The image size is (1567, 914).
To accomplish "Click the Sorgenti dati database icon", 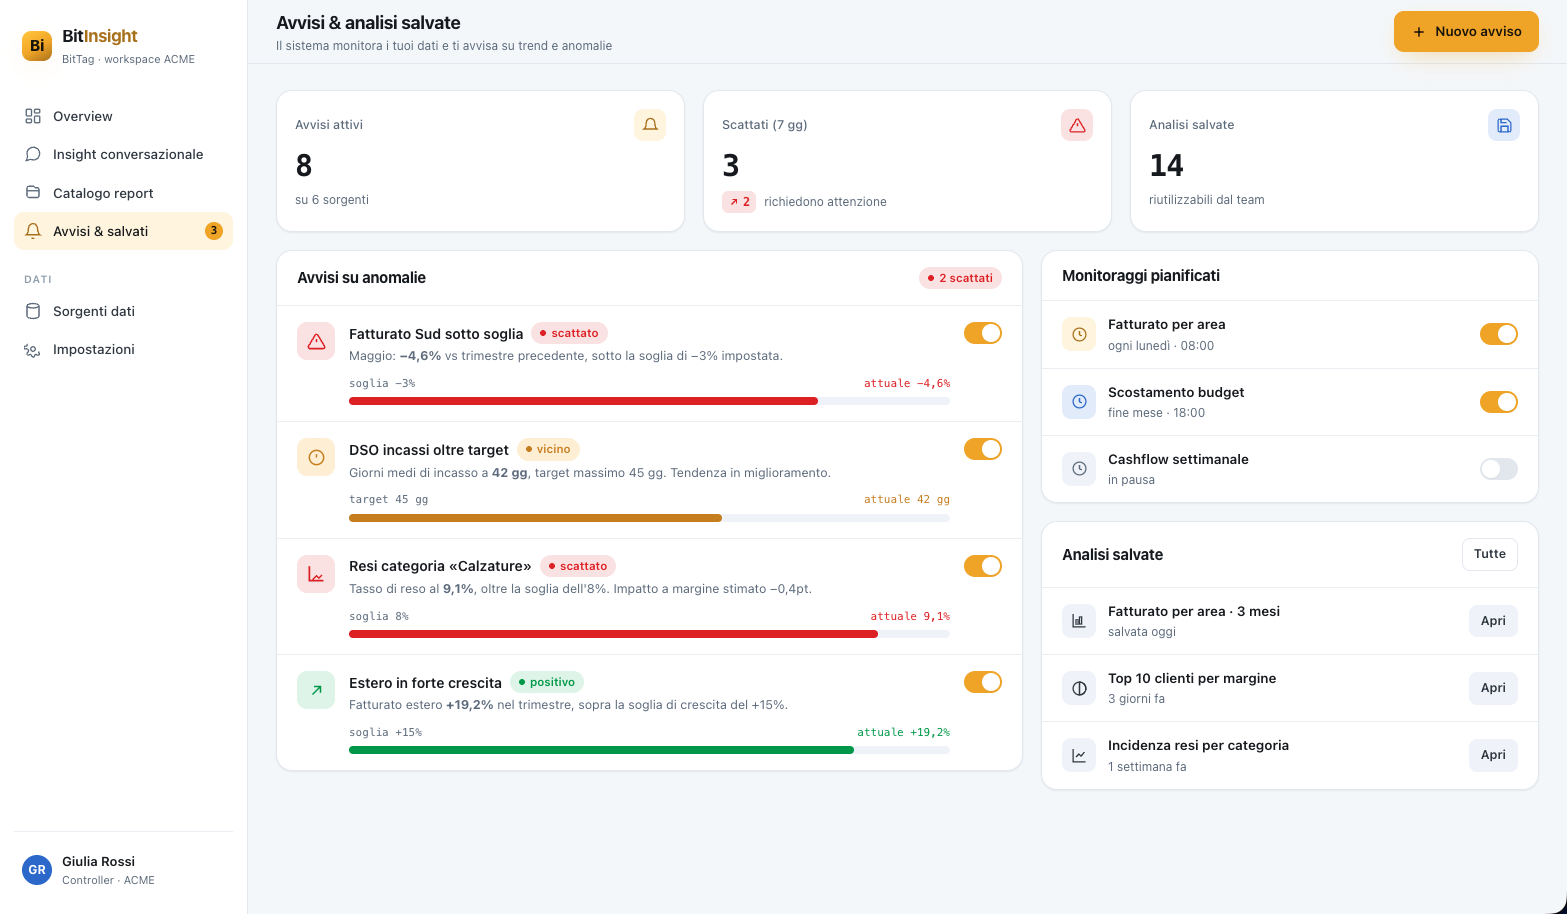I will [x=33, y=311].
